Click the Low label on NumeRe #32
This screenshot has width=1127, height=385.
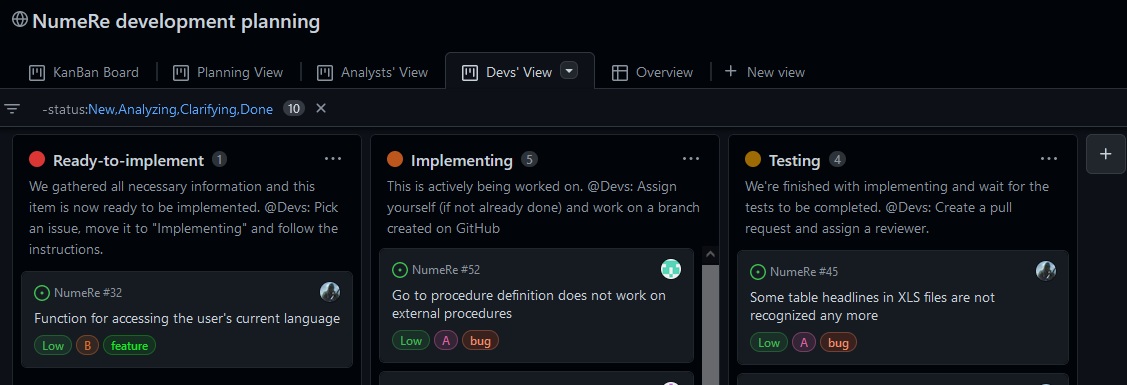tap(53, 345)
